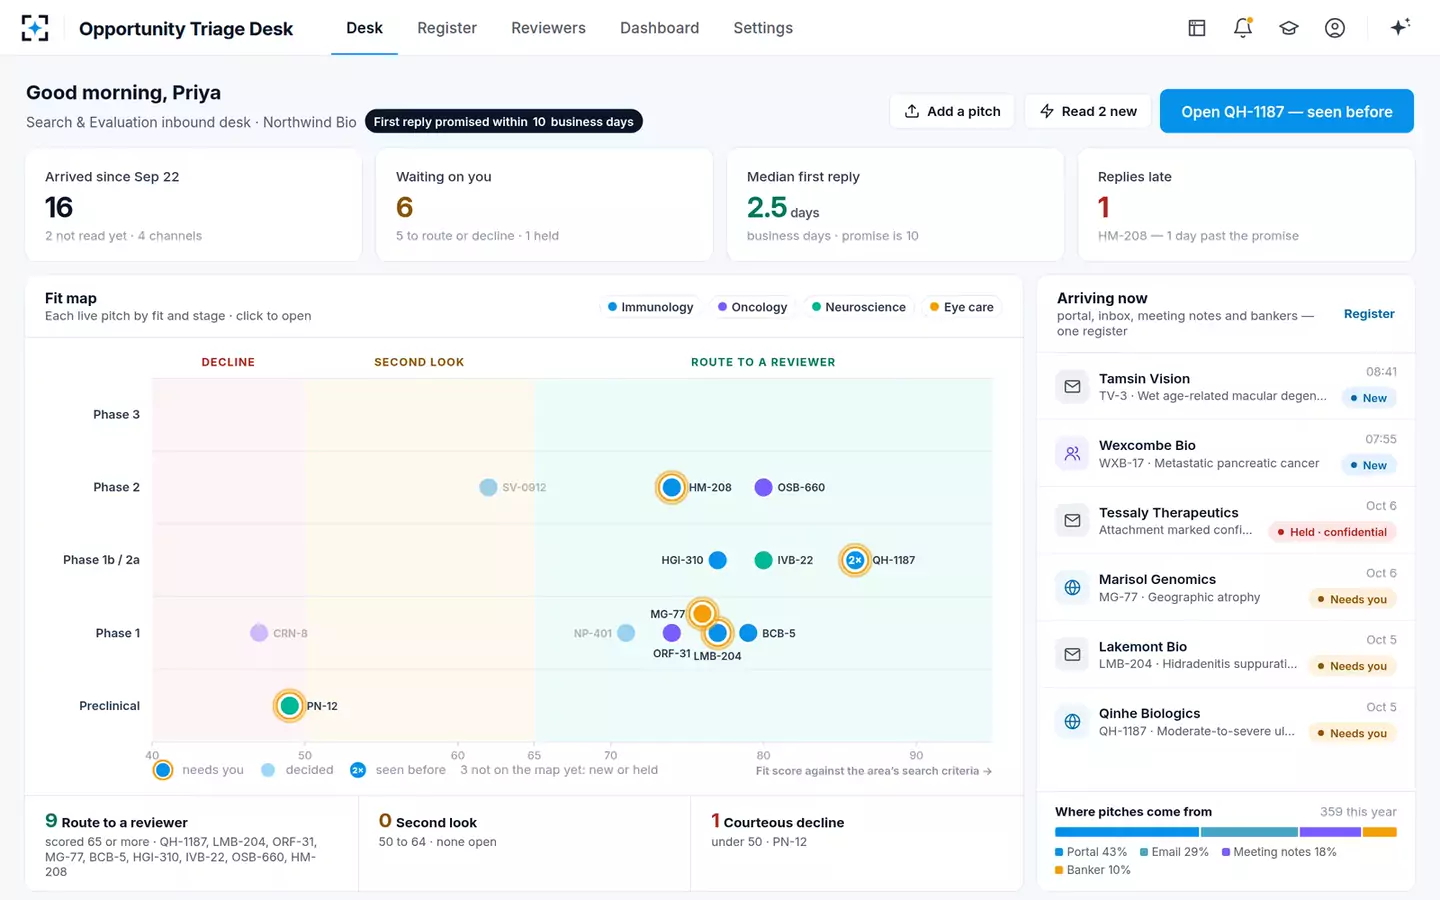Viewport: 1440px width, 900px height.
Task: Open the PN-12 dot in decline zone
Action: 290,706
